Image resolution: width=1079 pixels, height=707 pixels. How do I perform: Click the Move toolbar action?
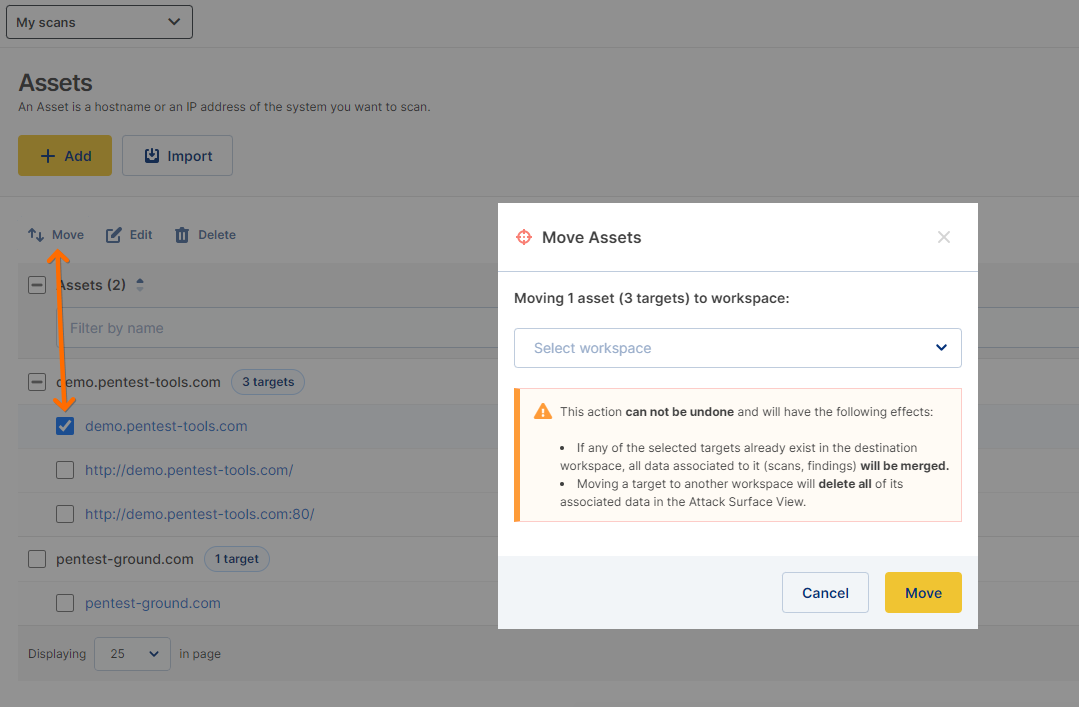click(x=56, y=235)
